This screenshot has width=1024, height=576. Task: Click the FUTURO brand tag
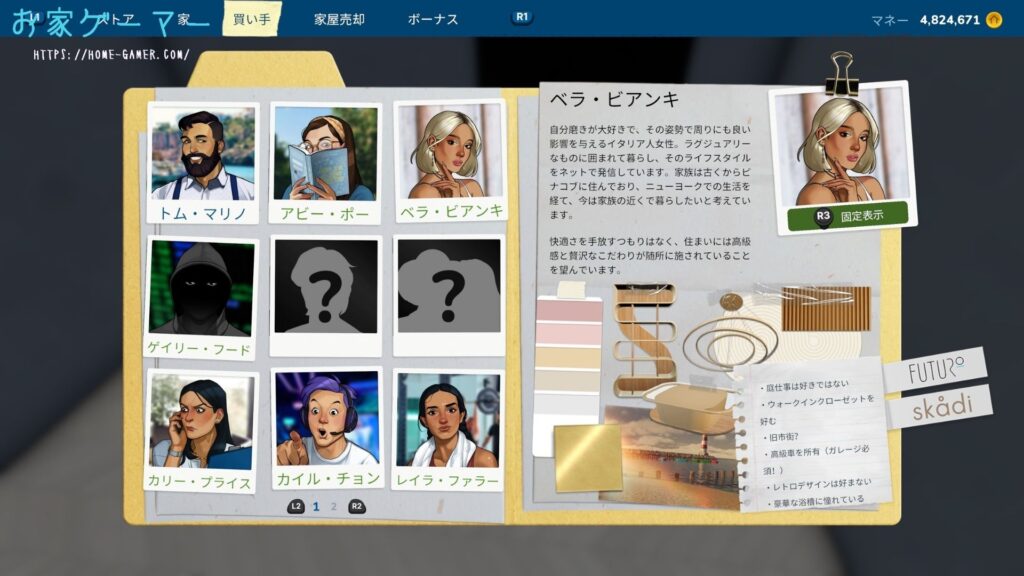935,370
